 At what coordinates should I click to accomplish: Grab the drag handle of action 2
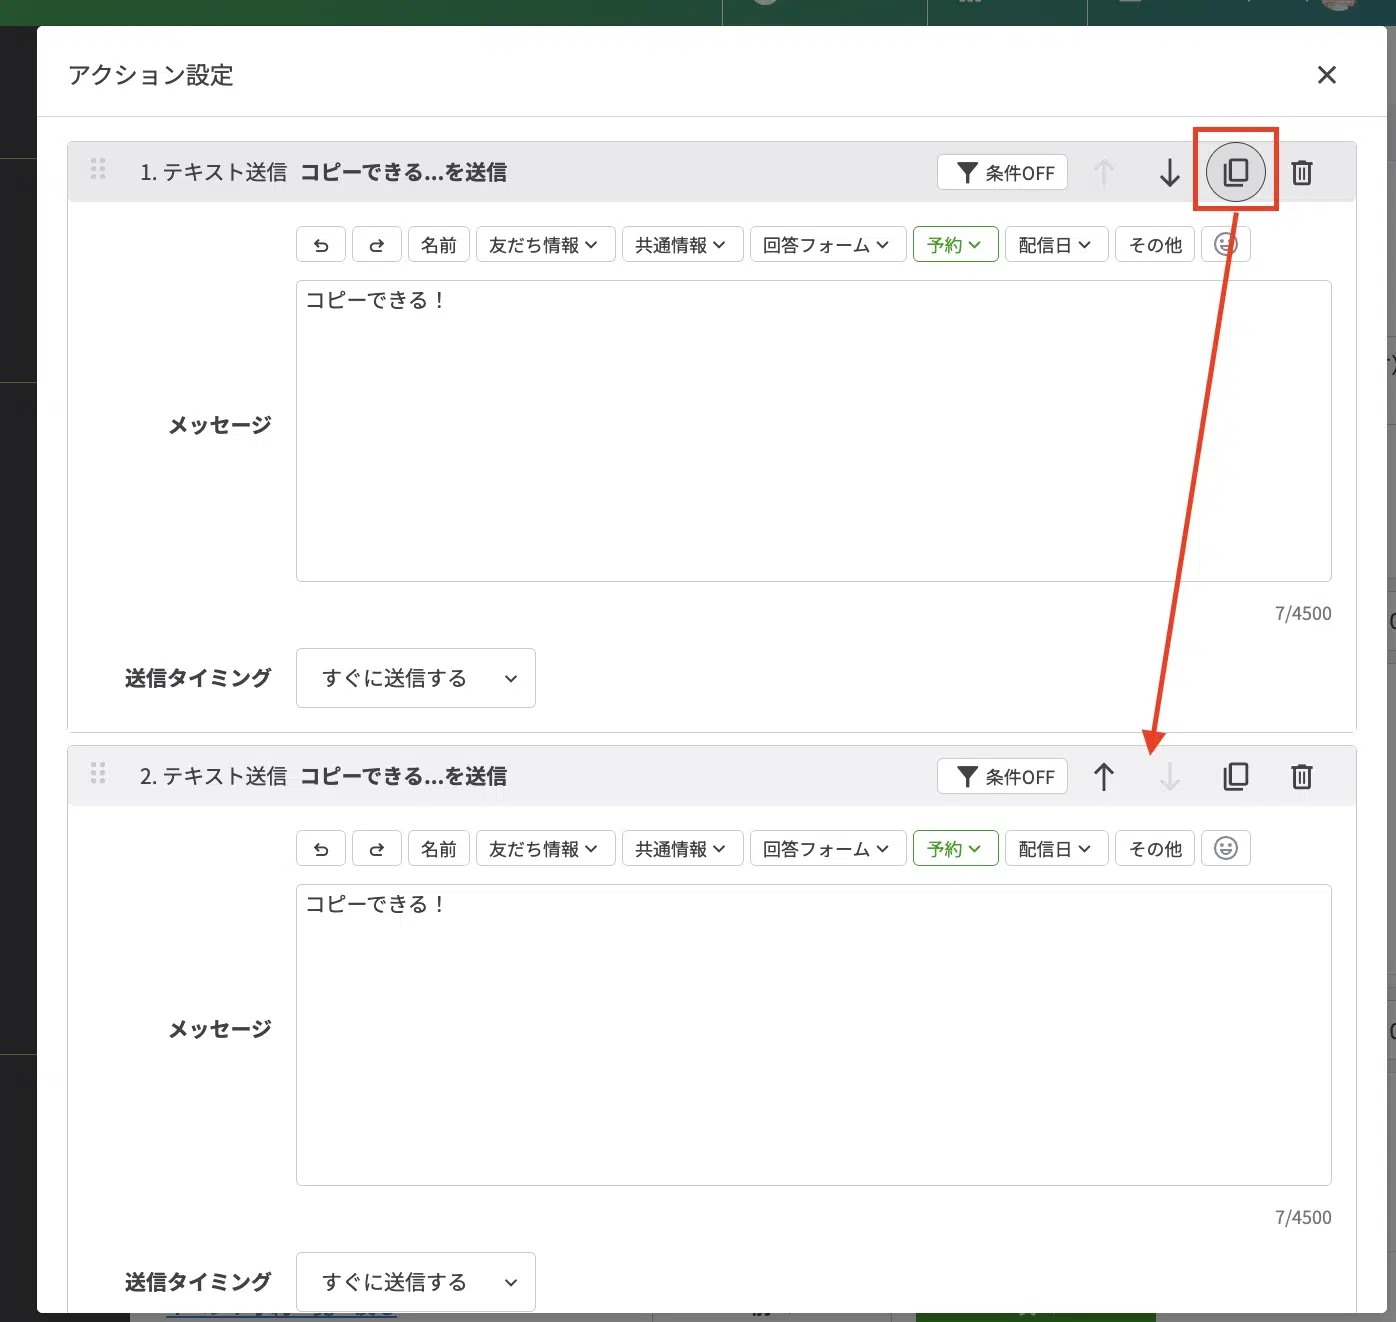coord(98,773)
